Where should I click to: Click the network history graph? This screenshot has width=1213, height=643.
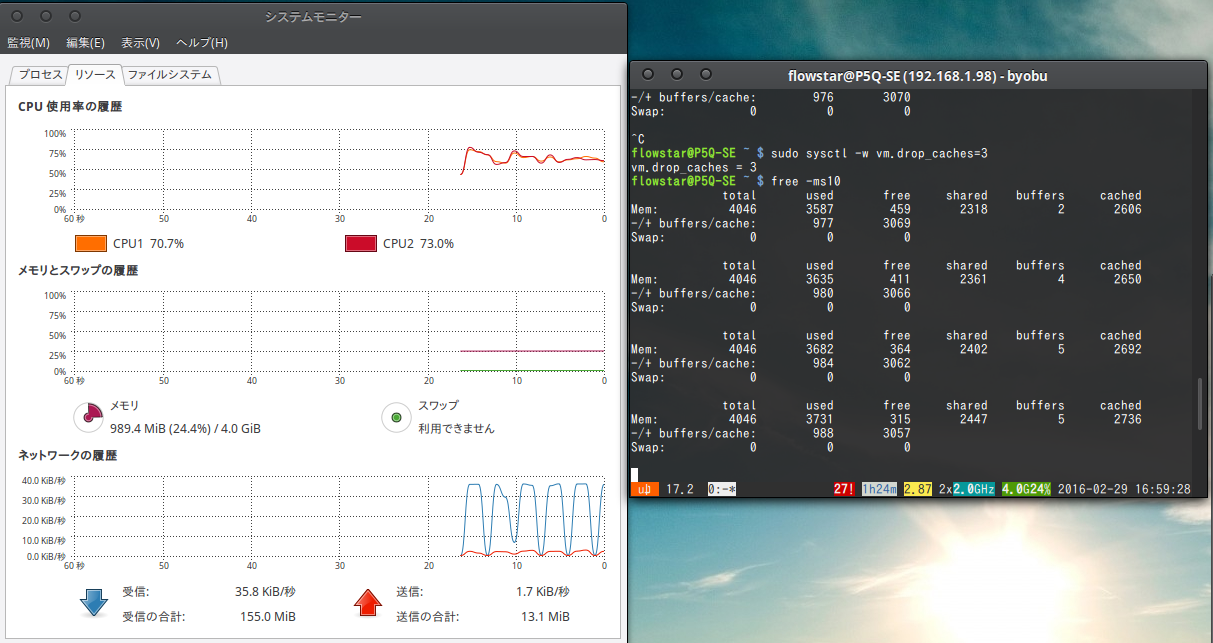point(338,516)
